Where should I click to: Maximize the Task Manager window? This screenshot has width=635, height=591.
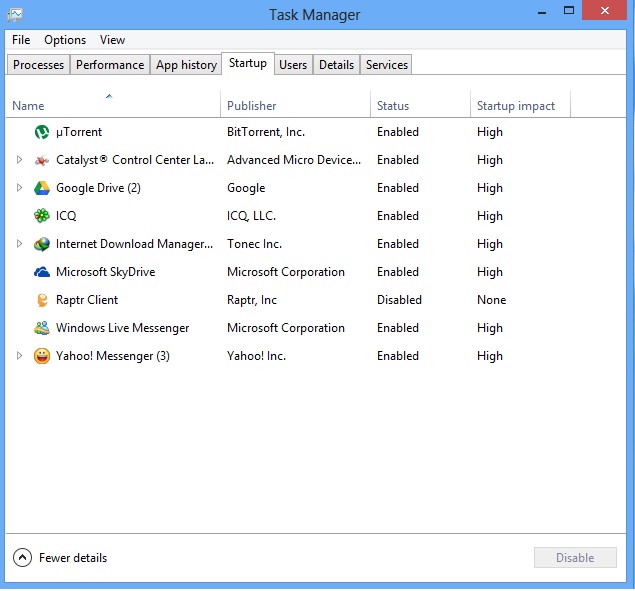tap(569, 11)
